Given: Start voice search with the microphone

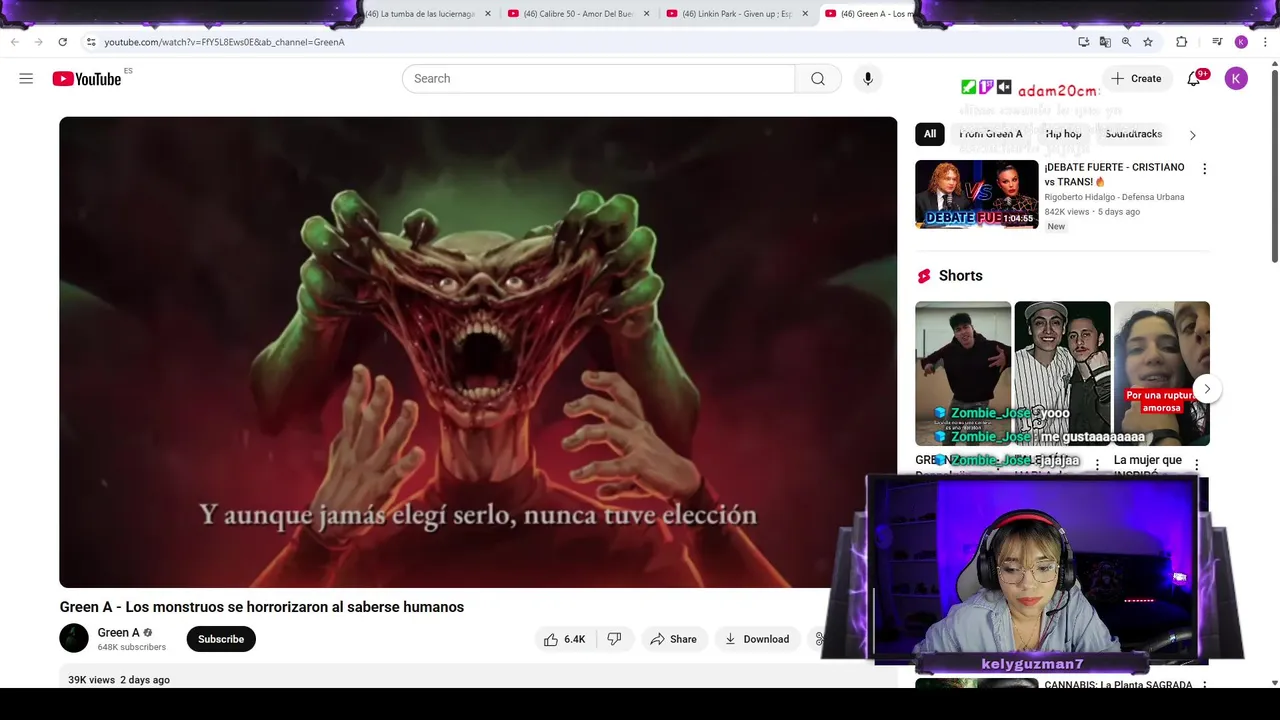Looking at the screenshot, I should pyautogui.click(x=868, y=79).
